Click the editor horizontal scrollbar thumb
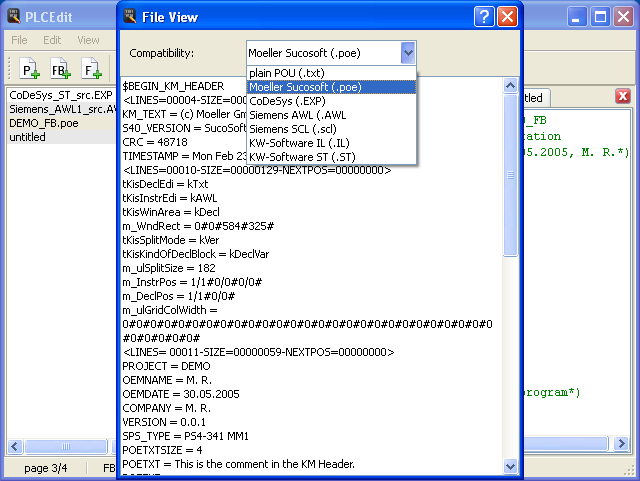This screenshot has width=640, height=481. pyautogui.click(x=566, y=443)
